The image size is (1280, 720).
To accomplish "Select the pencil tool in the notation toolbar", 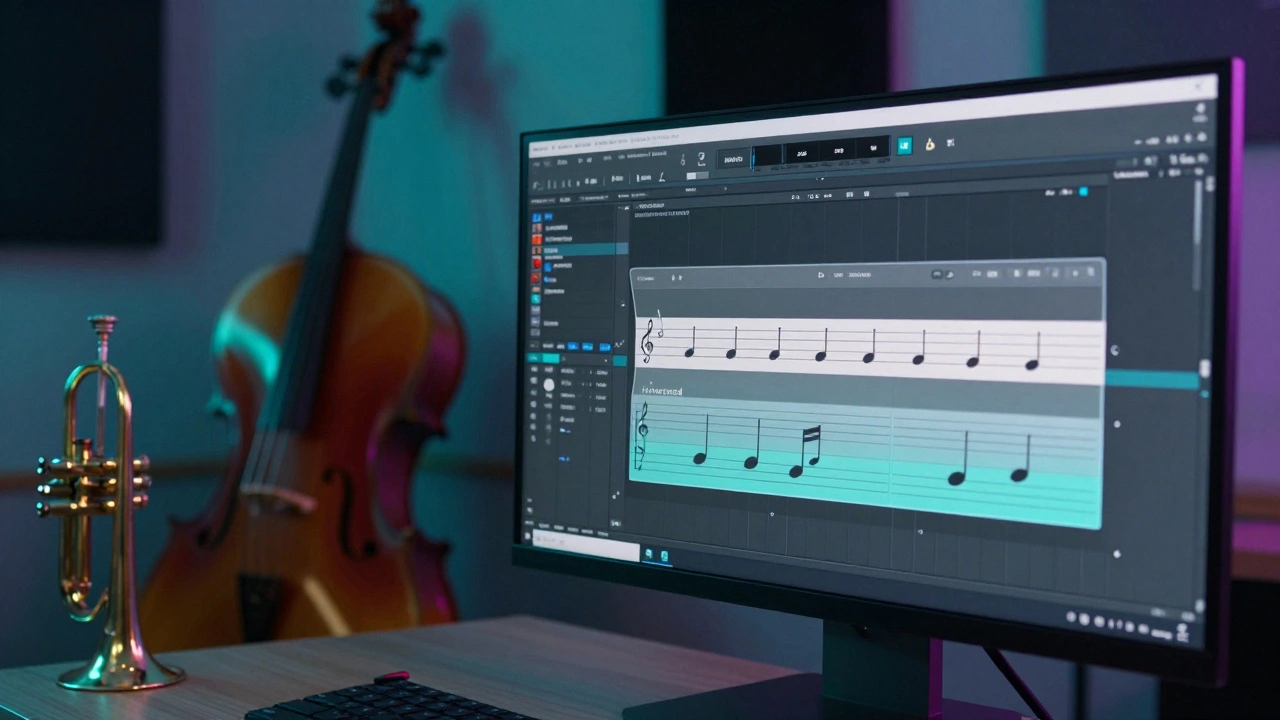I will click(x=661, y=178).
